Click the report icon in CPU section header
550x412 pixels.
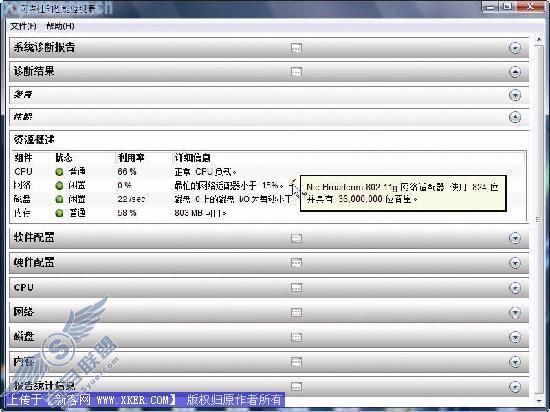(296, 288)
